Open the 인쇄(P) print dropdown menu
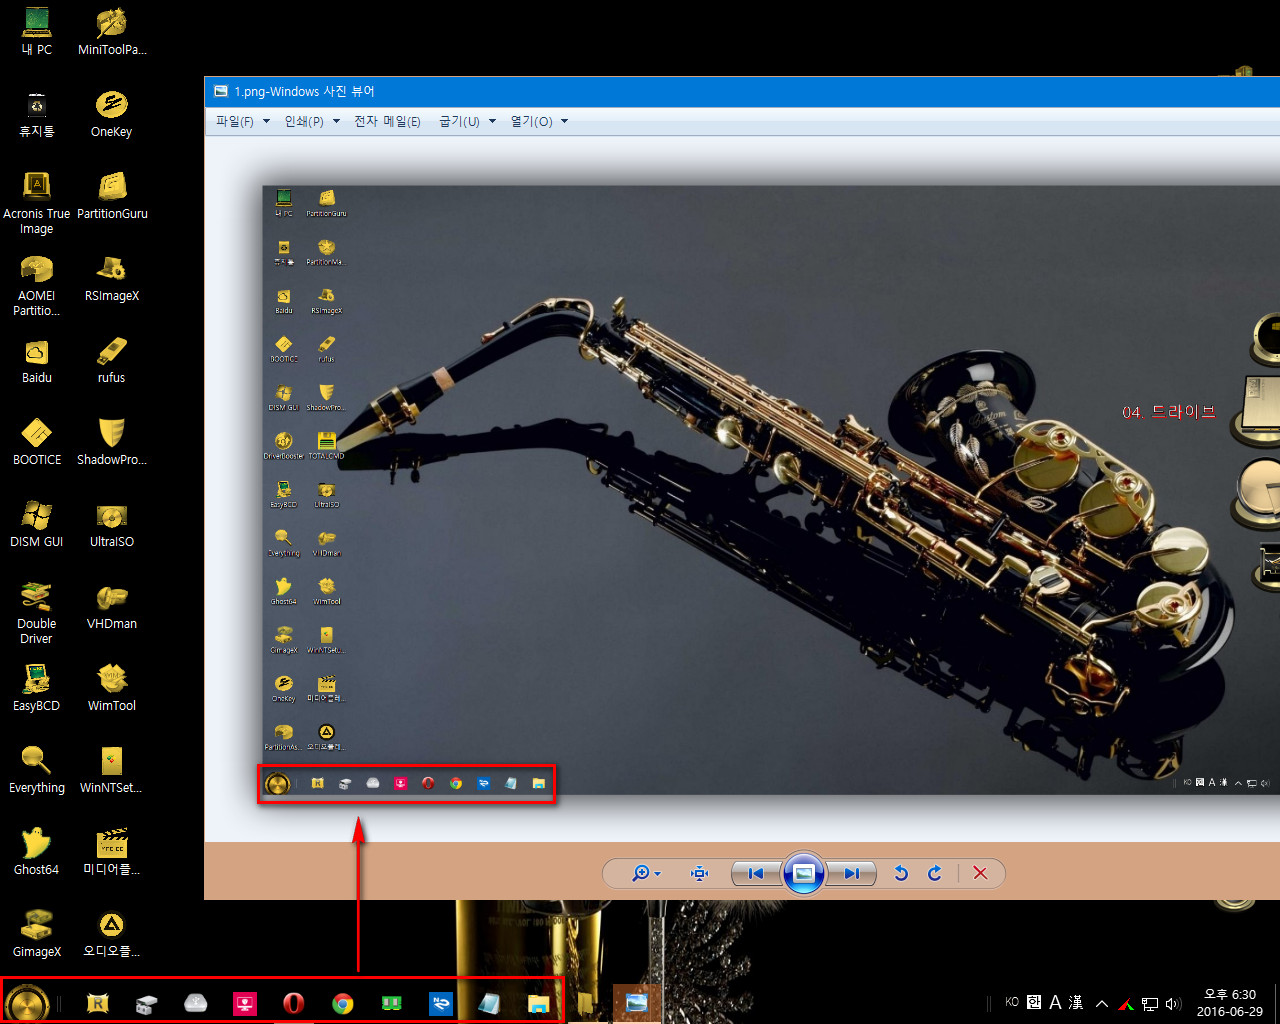The width and height of the screenshot is (1280, 1024). pos(312,121)
